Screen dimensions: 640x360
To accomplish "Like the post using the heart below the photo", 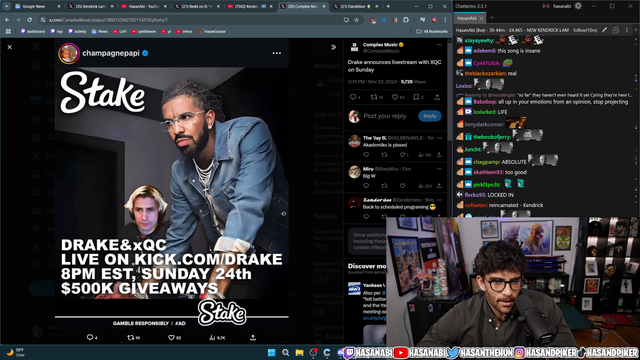I will coord(171,337).
